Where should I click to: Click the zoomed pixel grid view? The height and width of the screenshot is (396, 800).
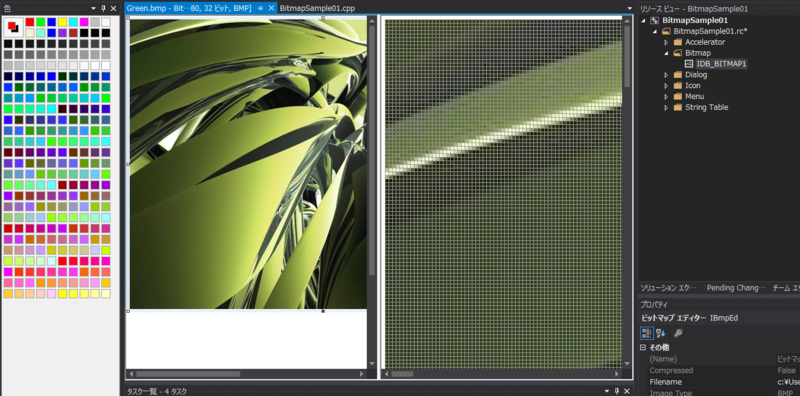click(504, 194)
